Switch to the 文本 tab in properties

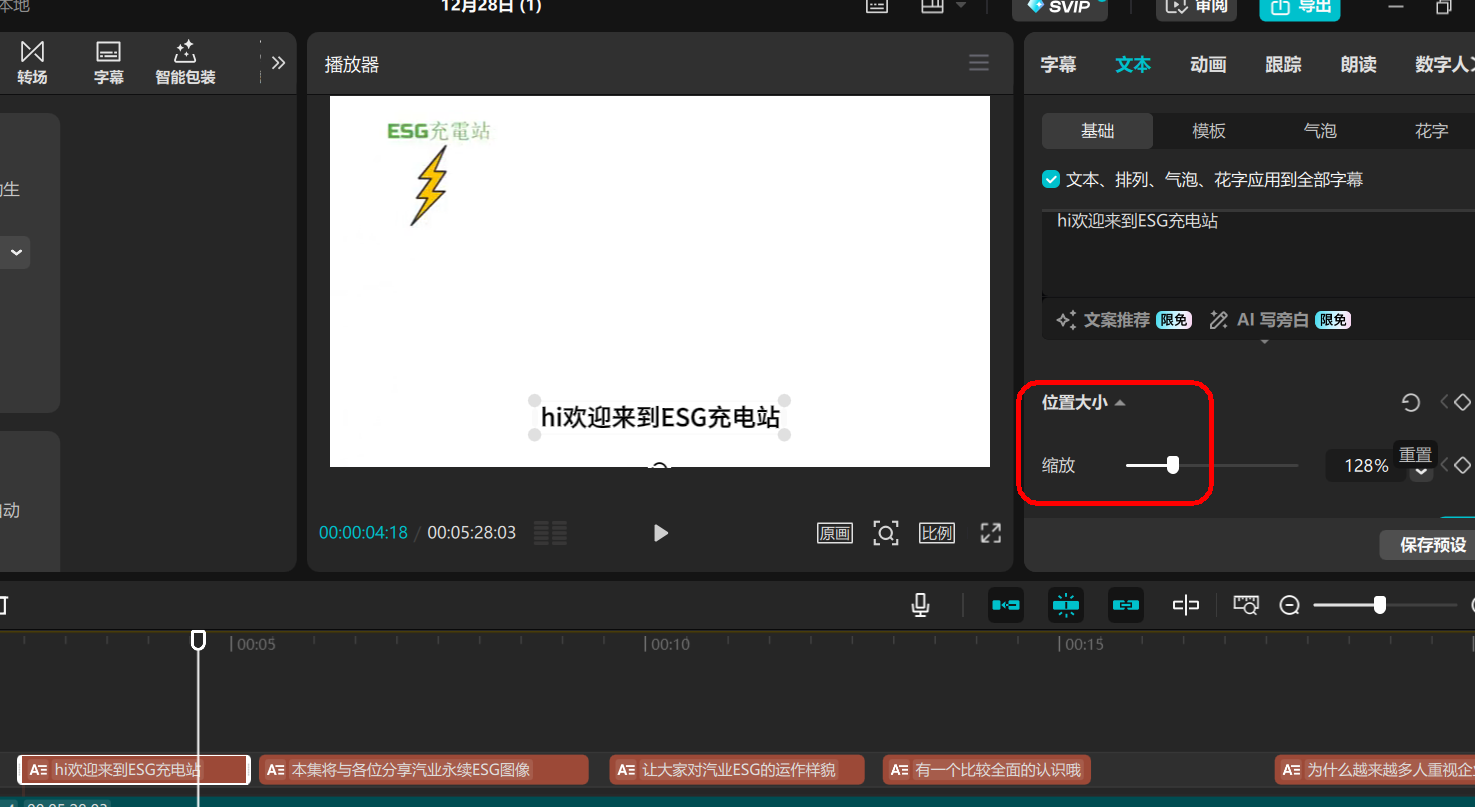pyautogui.click(x=1133, y=65)
